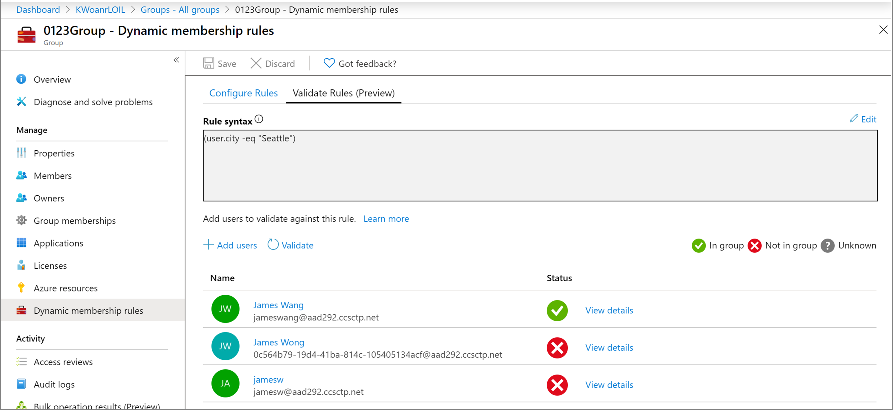Click the Diagnose and solve problems wrench icon

[x=22, y=102]
